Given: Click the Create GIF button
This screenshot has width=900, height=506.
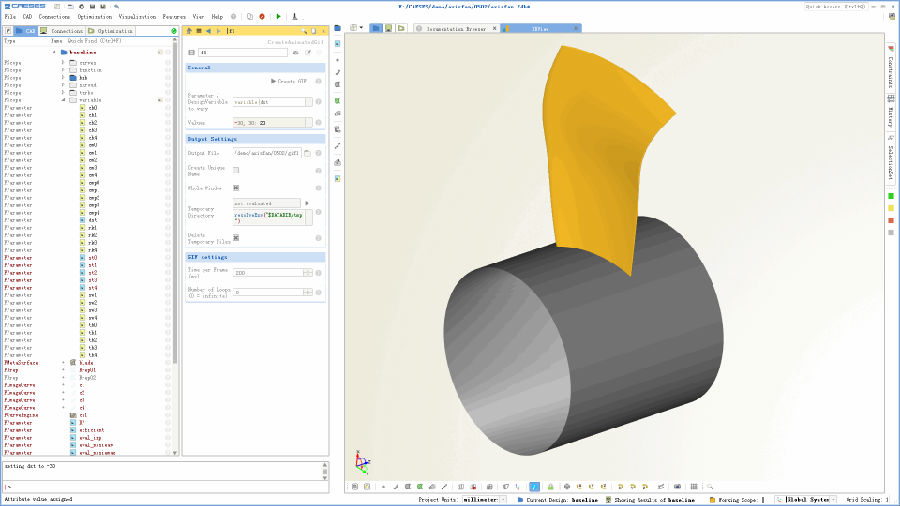Looking at the screenshot, I should [289, 81].
